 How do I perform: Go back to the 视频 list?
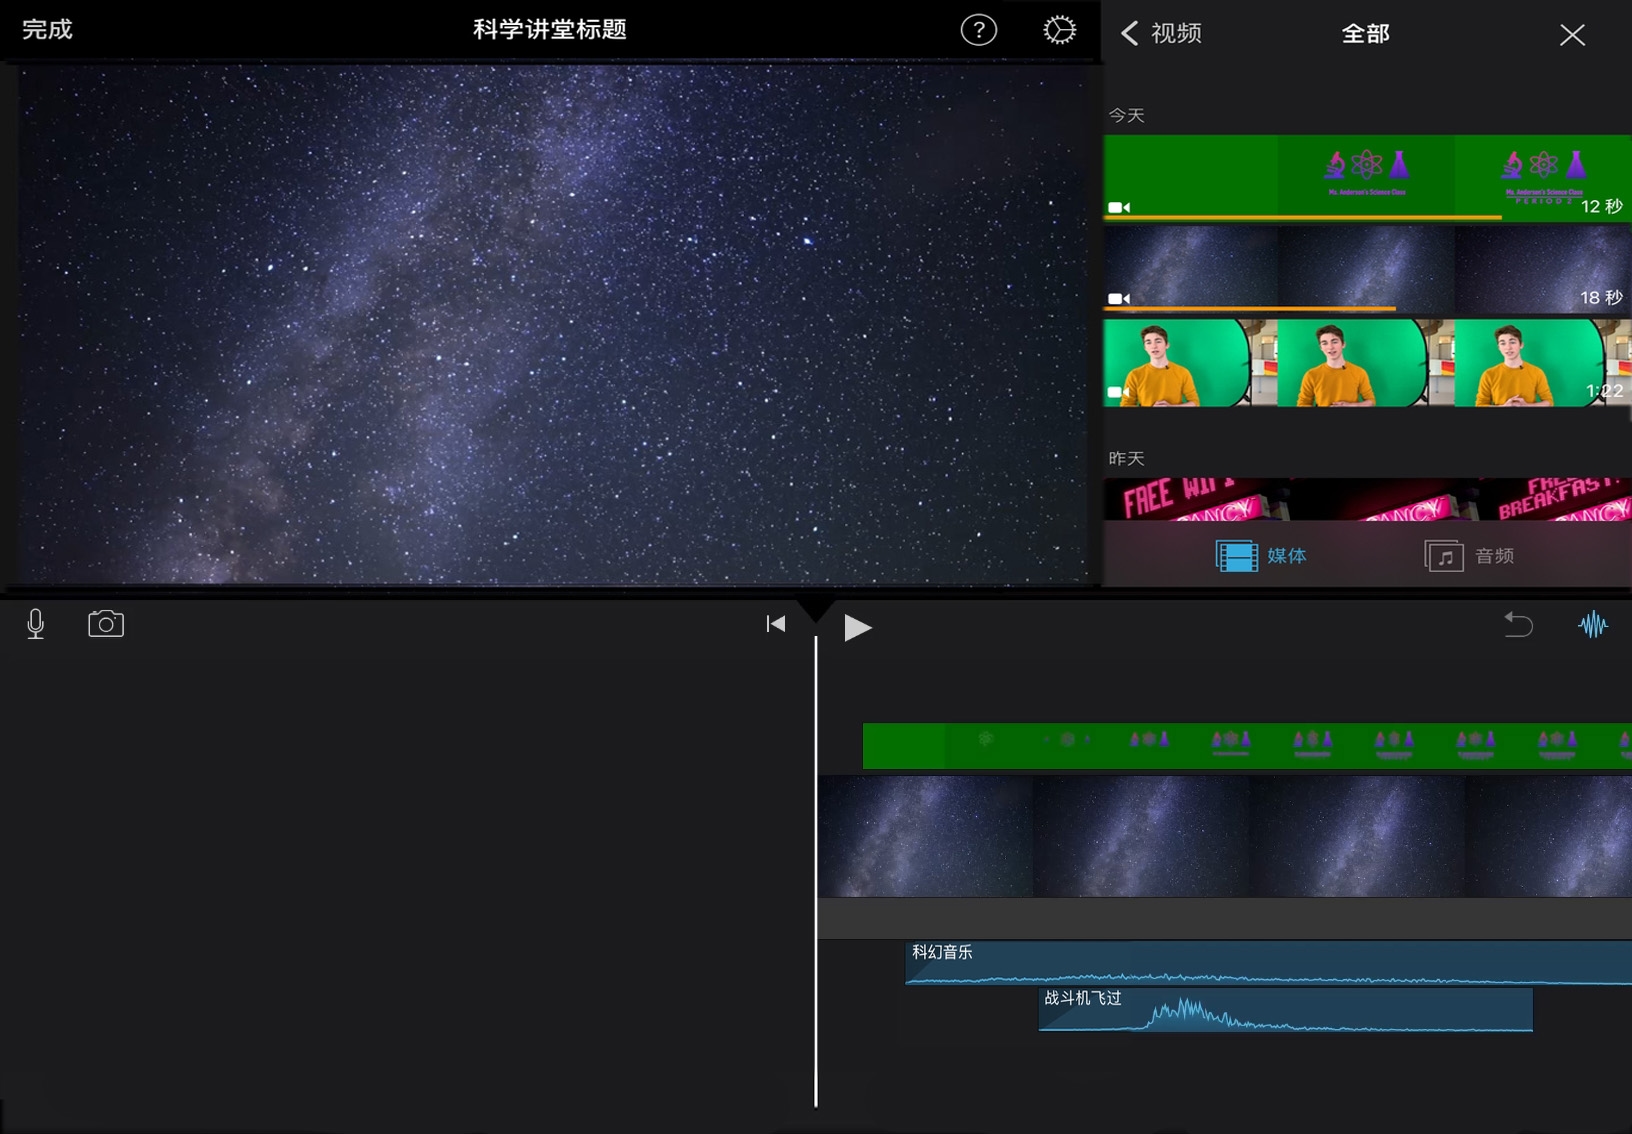tap(1162, 34)
